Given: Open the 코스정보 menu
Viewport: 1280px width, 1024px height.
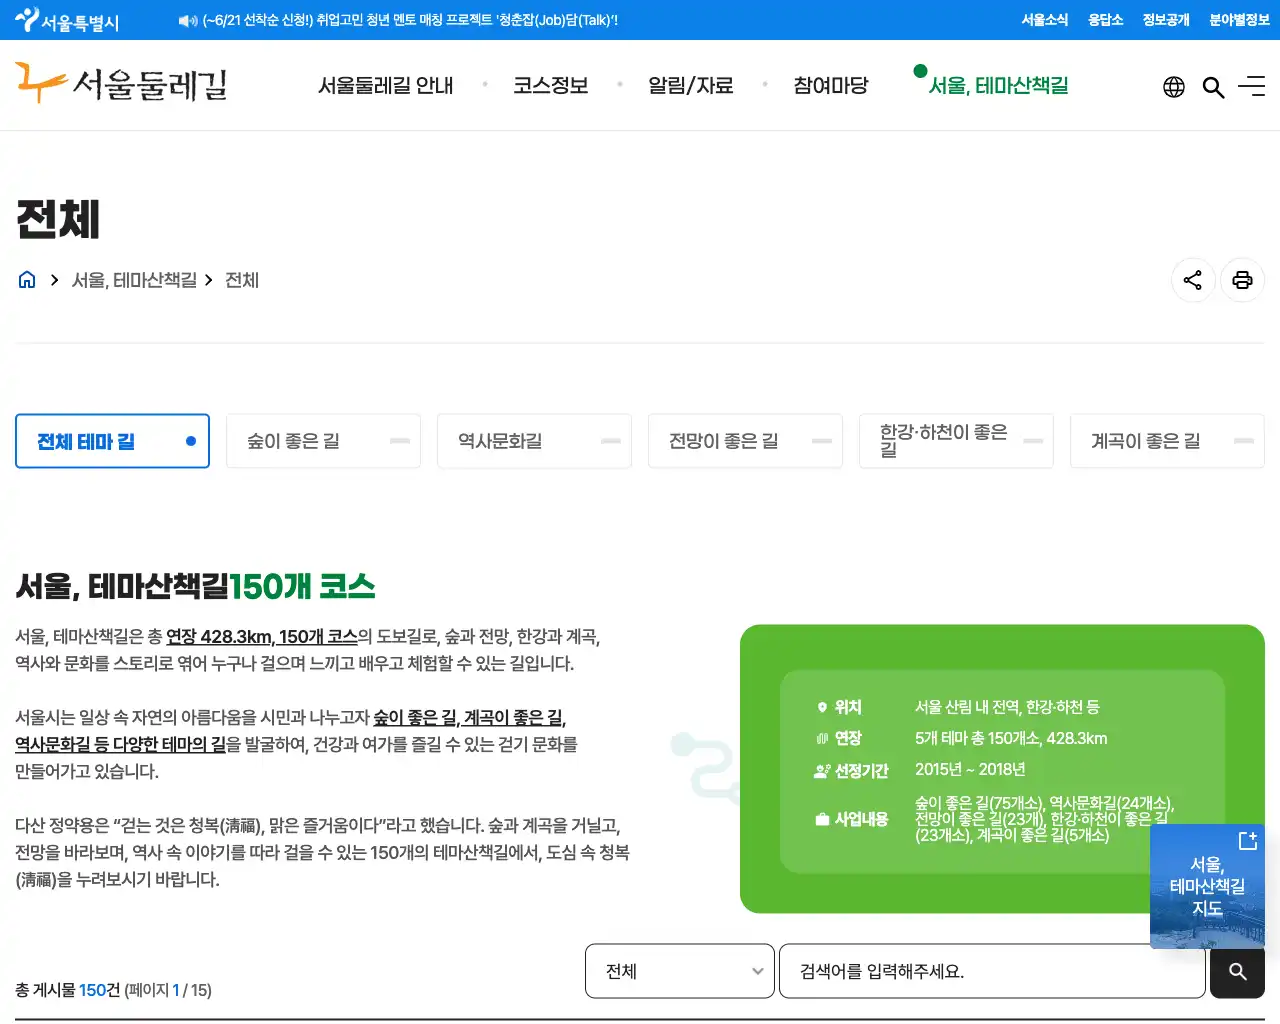Looking at the screenshot, I should (x=550, y=86).
